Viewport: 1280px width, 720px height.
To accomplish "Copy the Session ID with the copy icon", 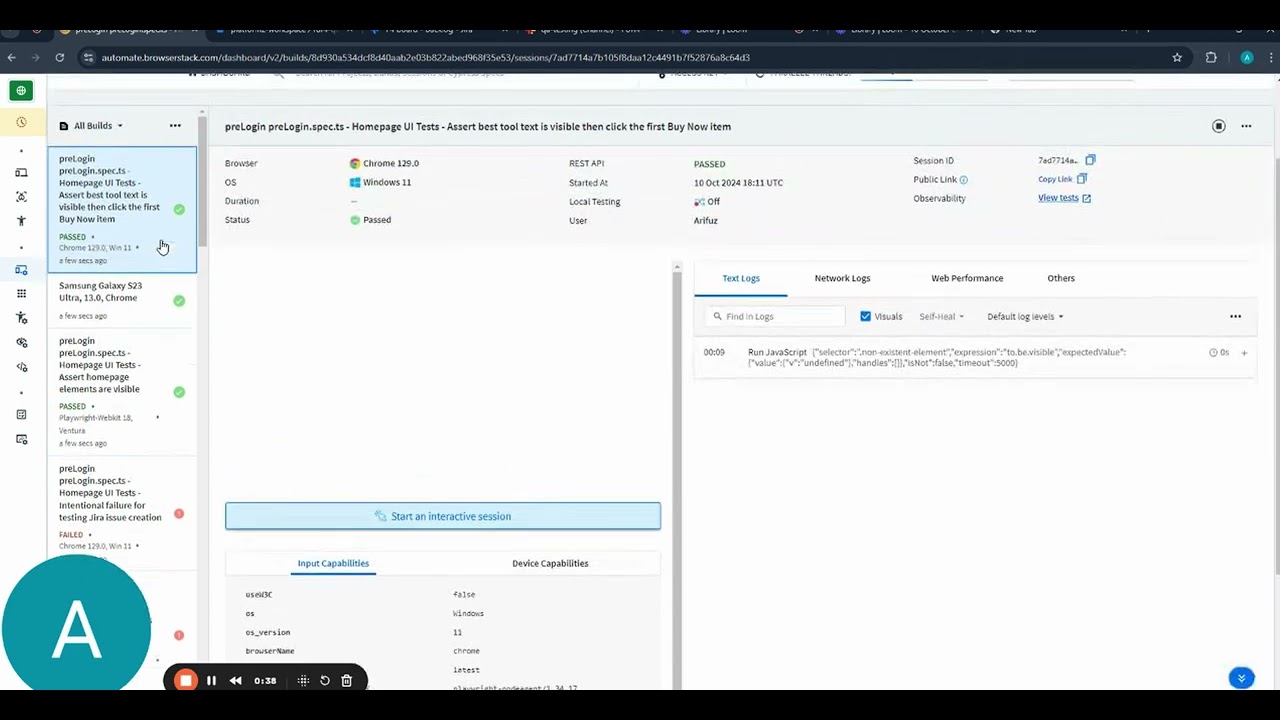I will point(1090,160).
